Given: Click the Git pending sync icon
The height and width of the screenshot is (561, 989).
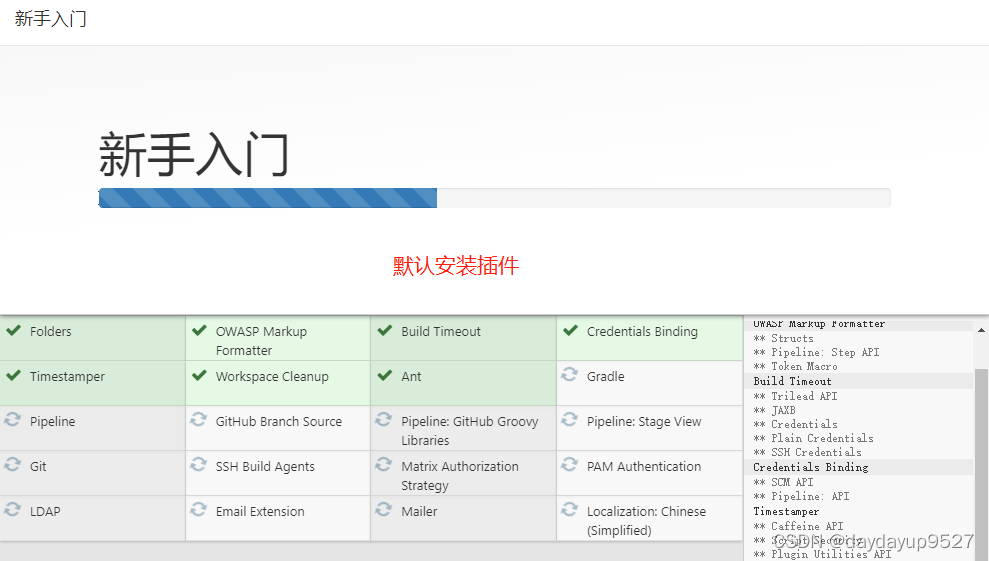Looking at the screenshot, I should [x=13, y=464].
